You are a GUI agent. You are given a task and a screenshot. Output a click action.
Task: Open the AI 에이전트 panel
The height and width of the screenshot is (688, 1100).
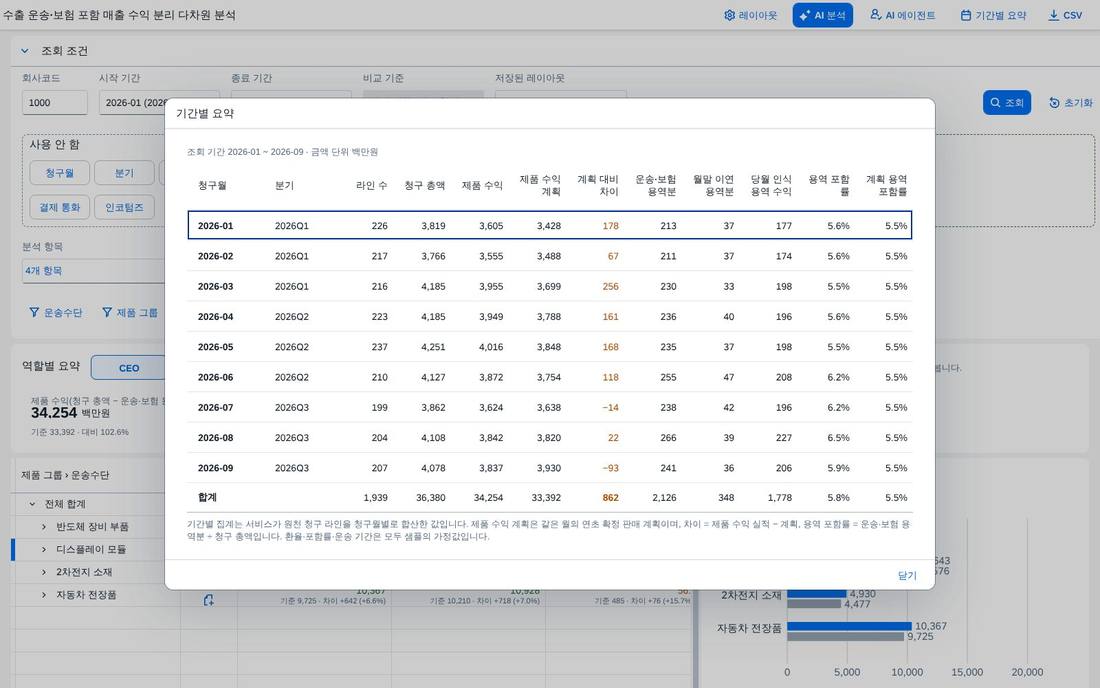(903, 15)
